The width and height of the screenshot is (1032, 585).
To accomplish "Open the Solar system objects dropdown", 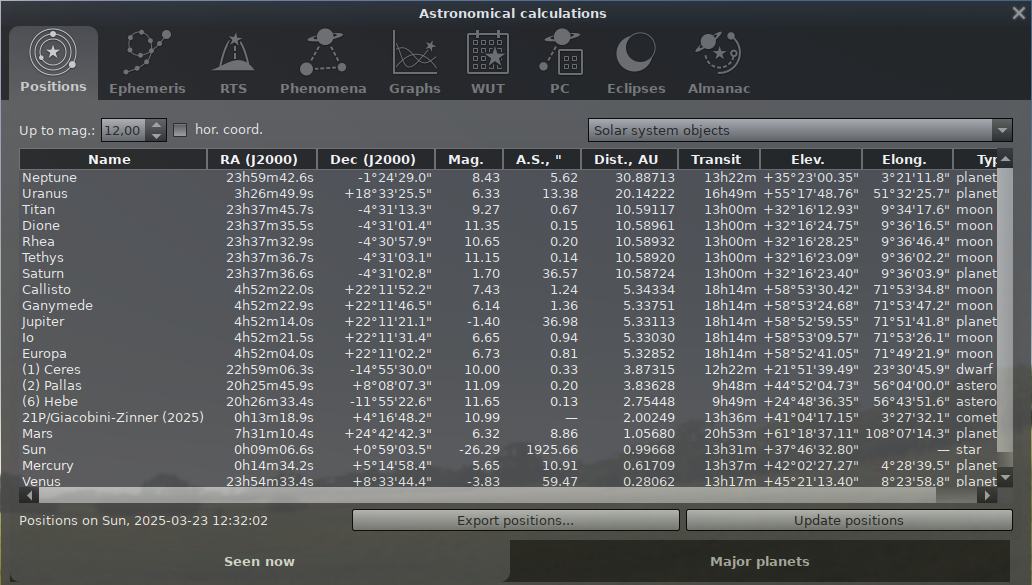I will click(800, 130).
